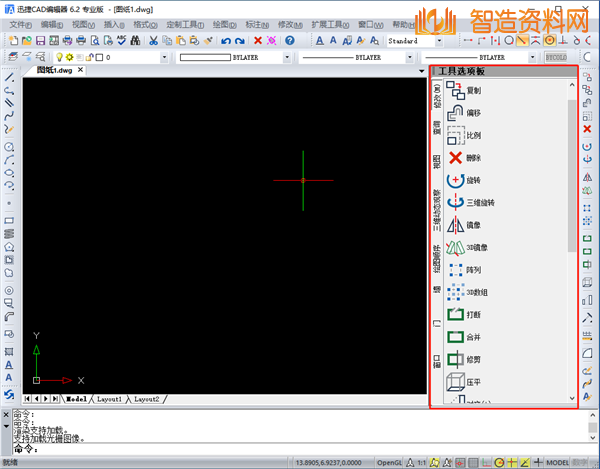Open the Standard text style dropdown

point(440,41)
